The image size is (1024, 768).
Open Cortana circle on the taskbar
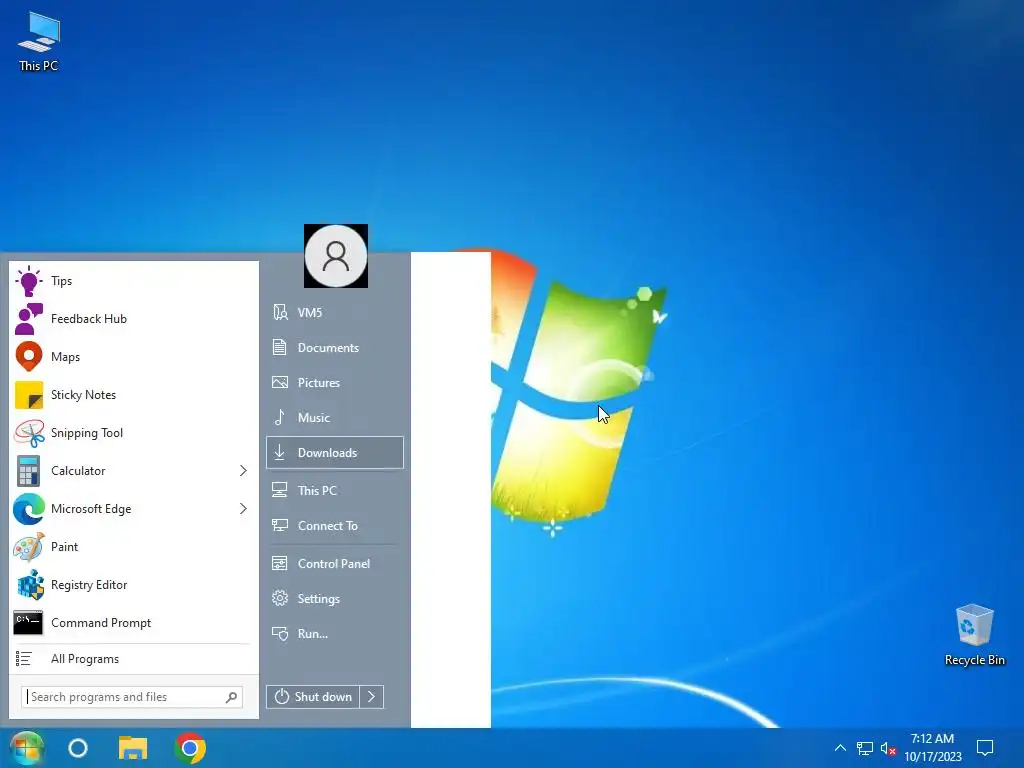78,748
